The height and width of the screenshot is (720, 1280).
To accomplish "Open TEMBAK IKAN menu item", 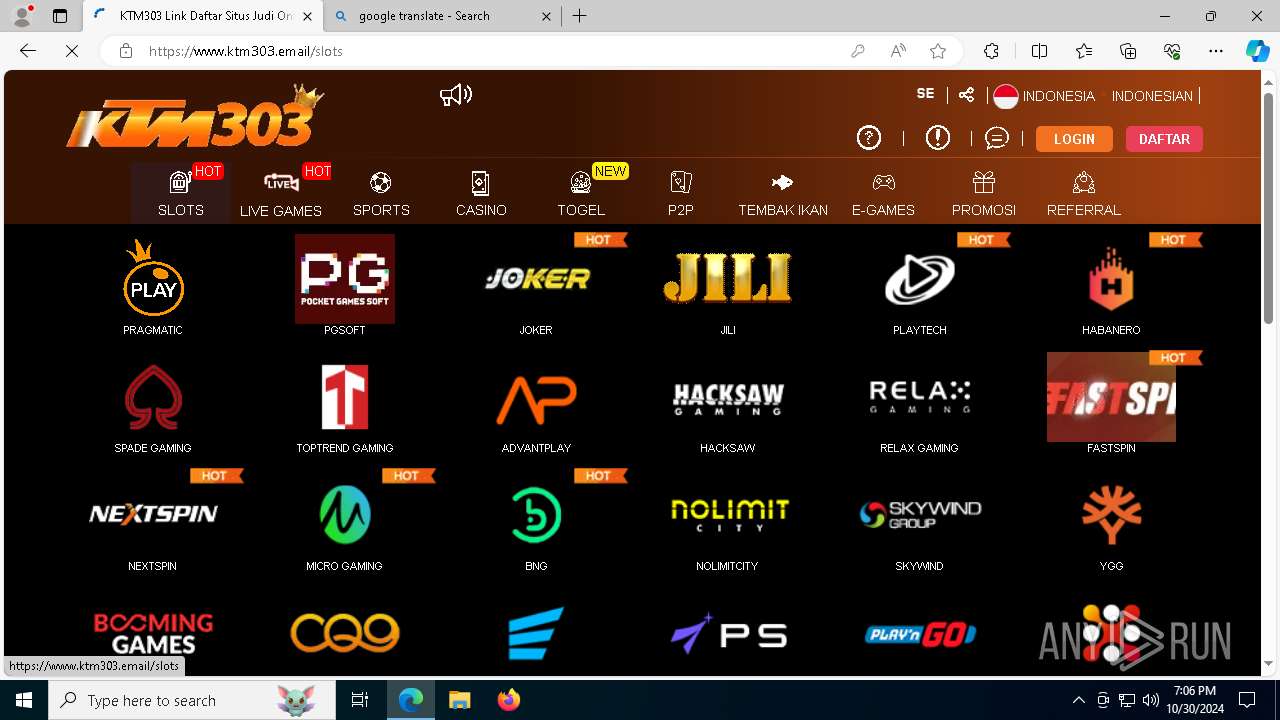I will point(783,193).
